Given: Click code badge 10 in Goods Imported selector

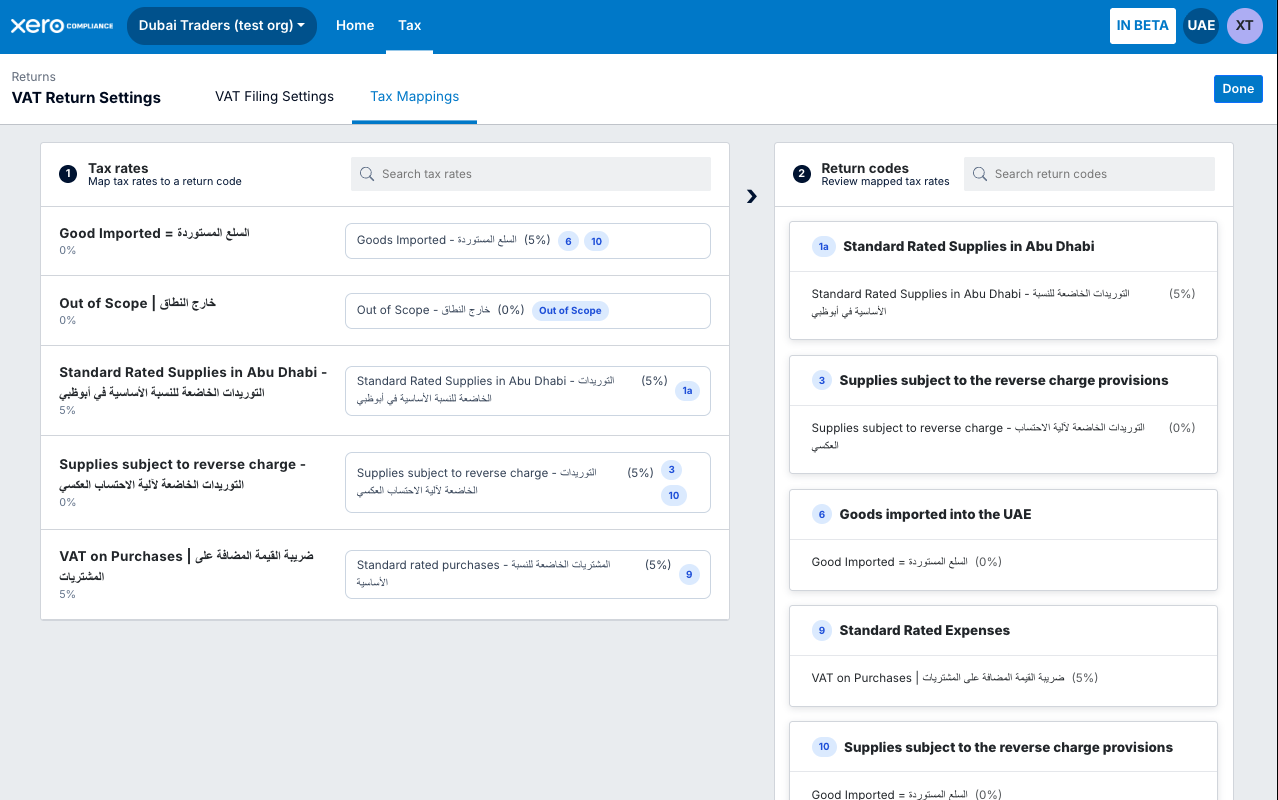Looking at the screenshot, I should [596, 241].
